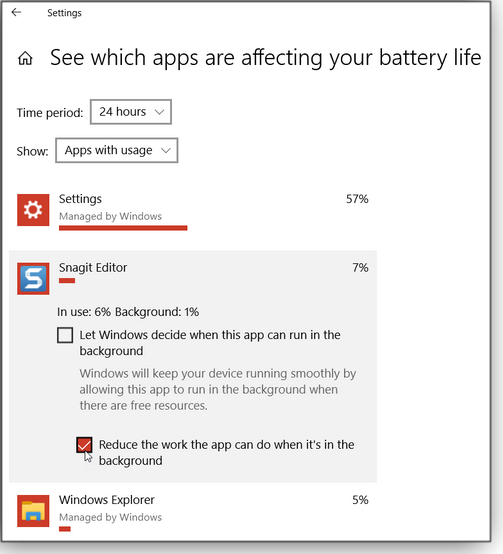Open the Show Apps with usage dropdown
Screen dimensions: 503x554
coord(117,151)
